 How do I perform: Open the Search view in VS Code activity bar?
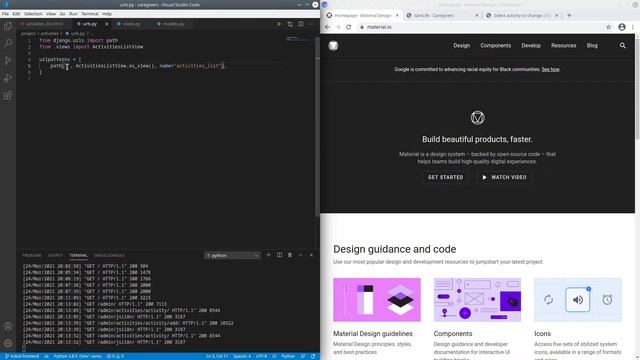[x=8, y=43]
